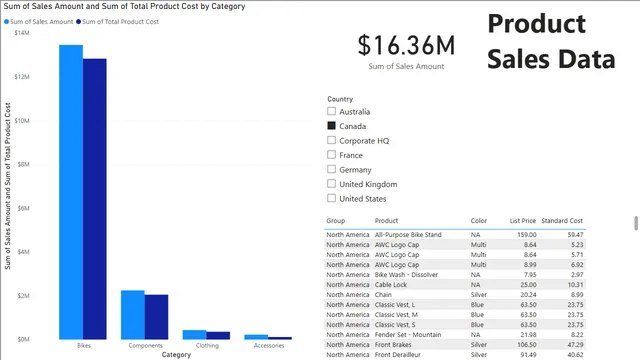Click the 106.50 list price value

[527, 344]
